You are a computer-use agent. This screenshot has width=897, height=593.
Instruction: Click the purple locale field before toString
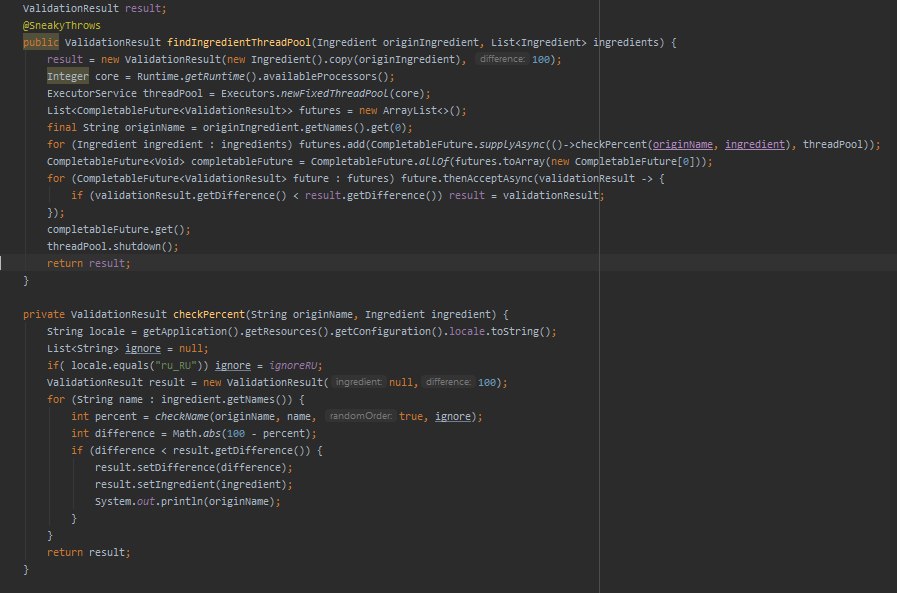pyautogui.click(x=467, y=332)
